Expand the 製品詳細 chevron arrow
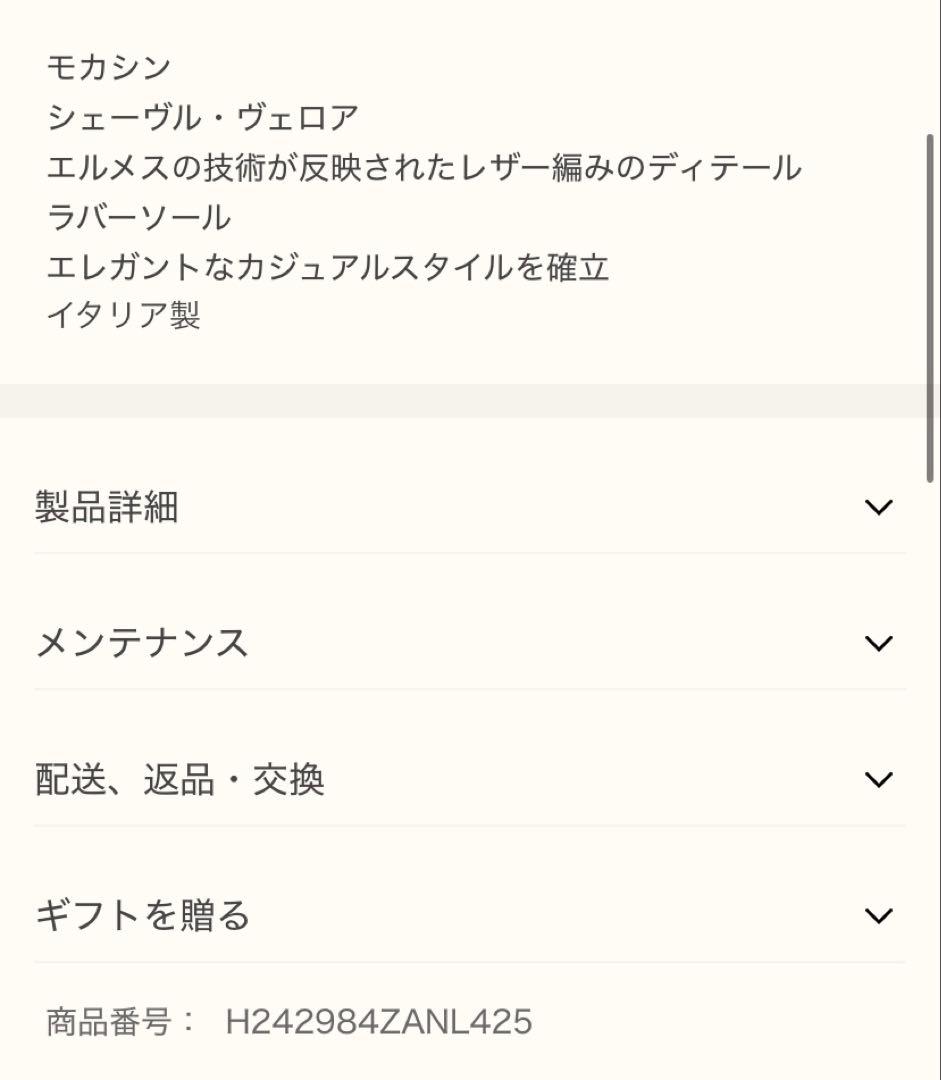This screenshot has width=941, height=1080. point(878,507)
